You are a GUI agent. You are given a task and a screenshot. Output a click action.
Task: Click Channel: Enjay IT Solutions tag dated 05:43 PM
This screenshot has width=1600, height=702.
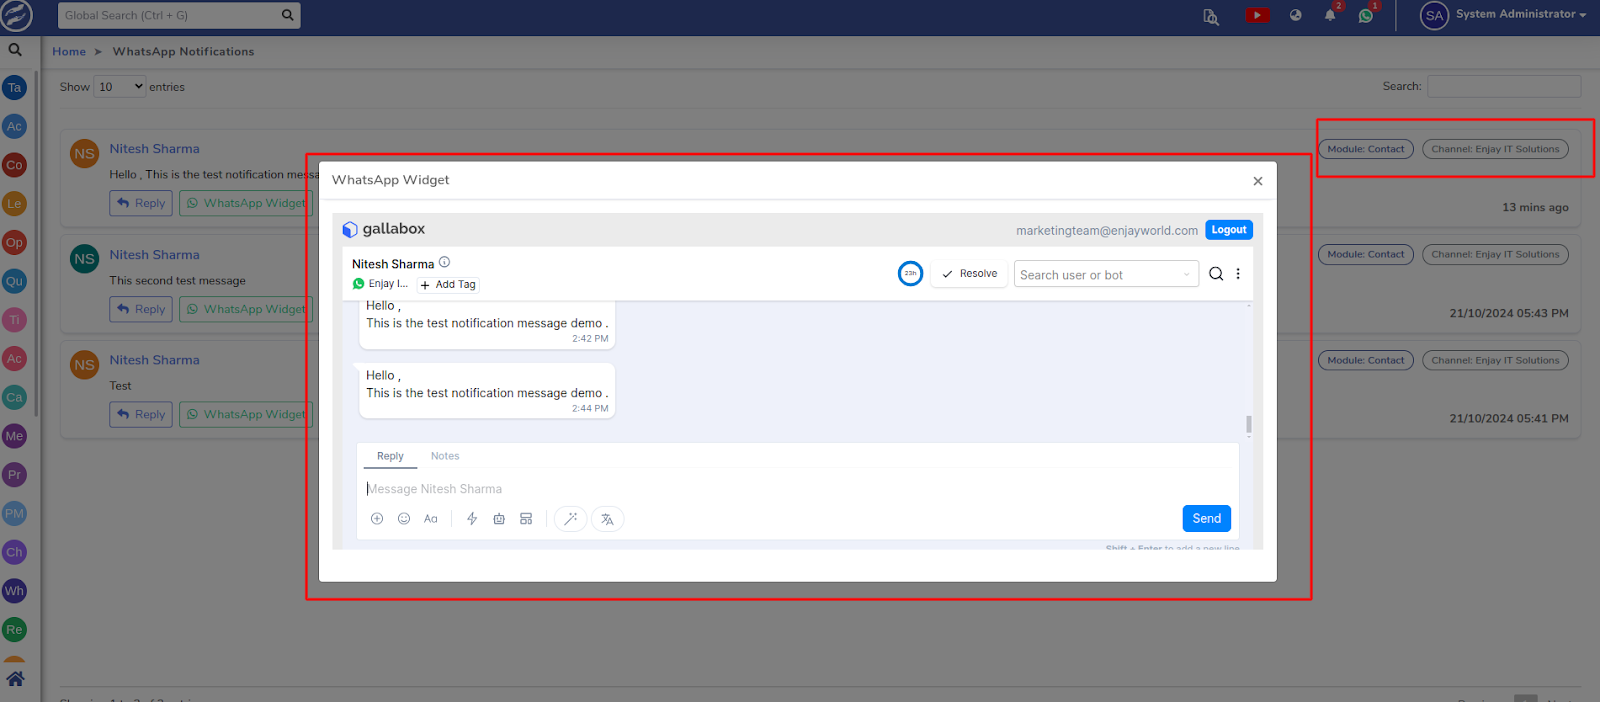click(1495, 255)
